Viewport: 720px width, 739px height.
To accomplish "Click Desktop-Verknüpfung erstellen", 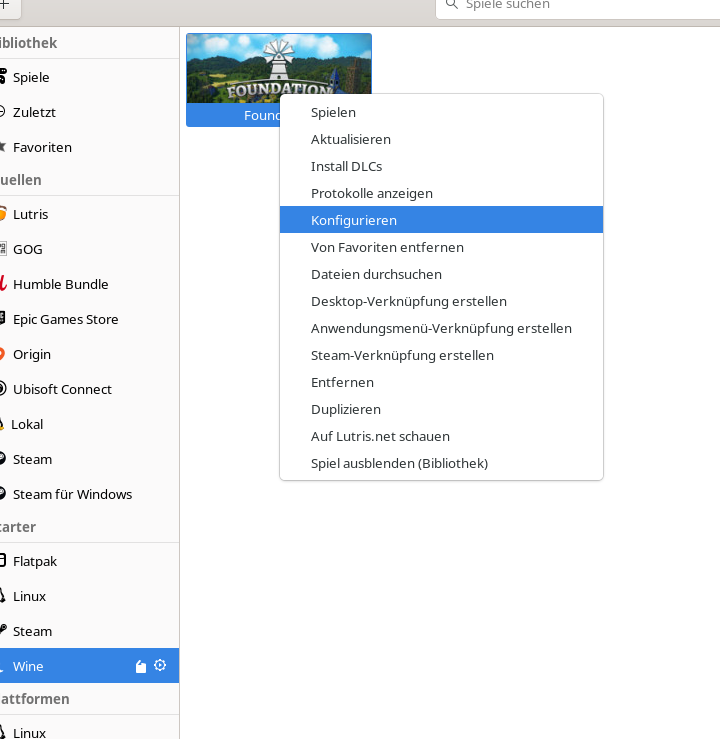I will [441, 301].
